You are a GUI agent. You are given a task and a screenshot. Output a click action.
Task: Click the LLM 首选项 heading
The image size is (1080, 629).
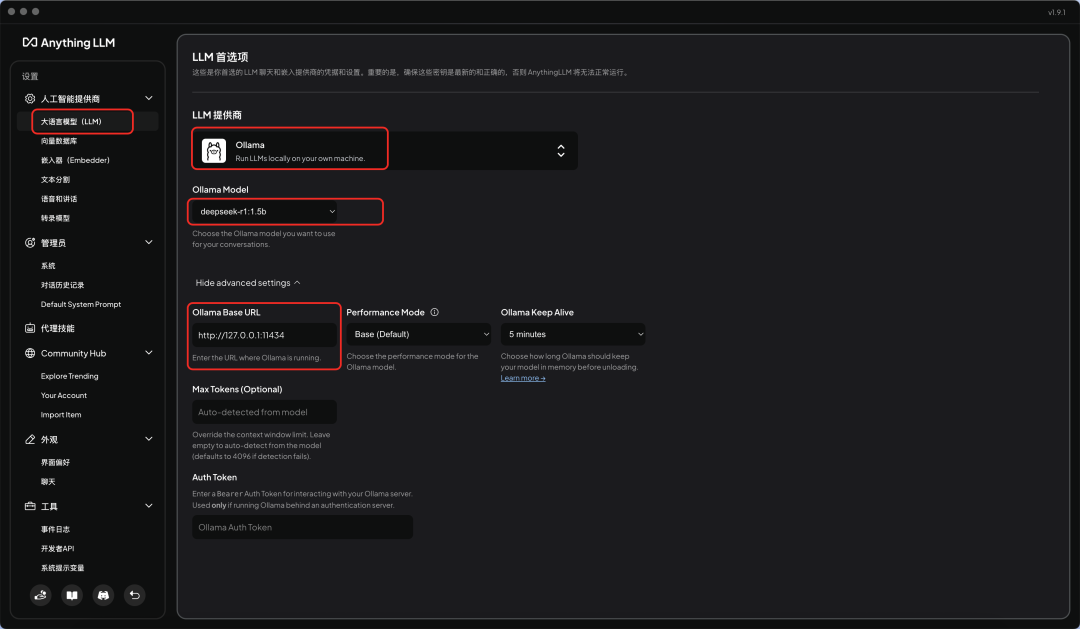[220, 57]
